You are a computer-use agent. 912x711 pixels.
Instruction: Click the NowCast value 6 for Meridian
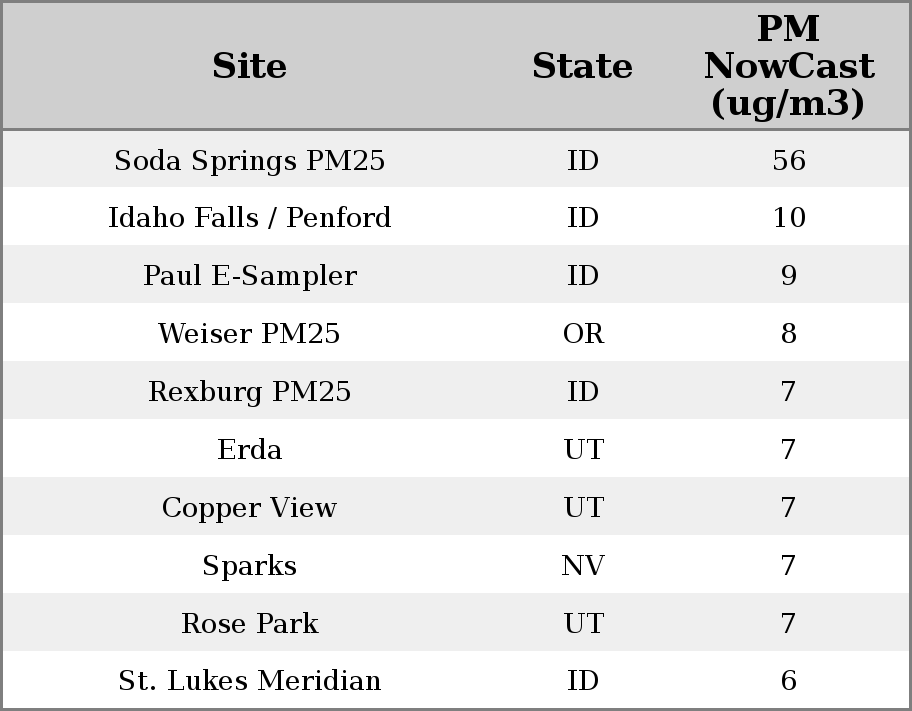click(788, 681)
